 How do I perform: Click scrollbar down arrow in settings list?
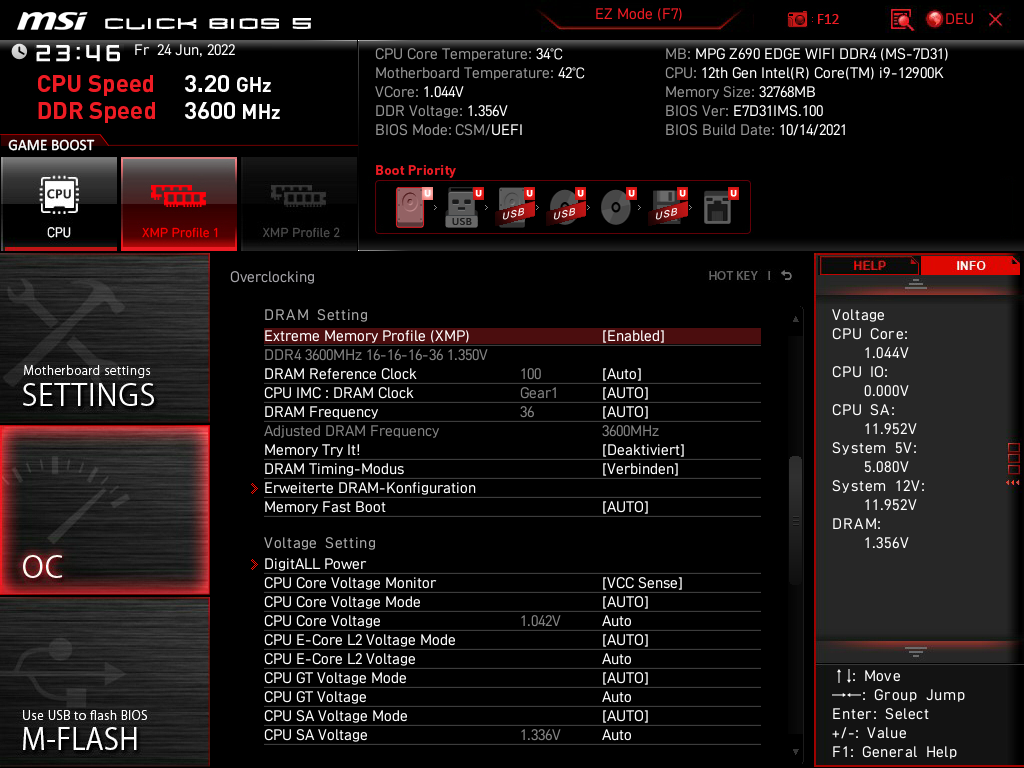pyautogui.click(x=795, y=752)
